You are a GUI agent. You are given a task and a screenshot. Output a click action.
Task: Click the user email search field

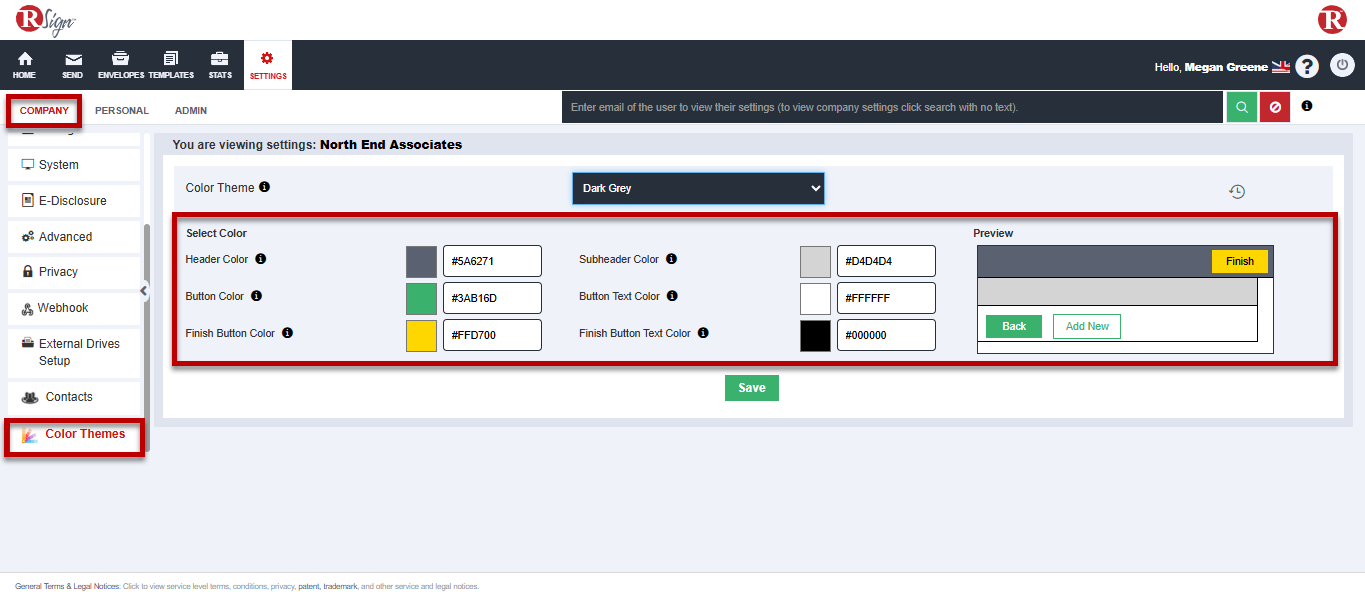pos(893,107)
